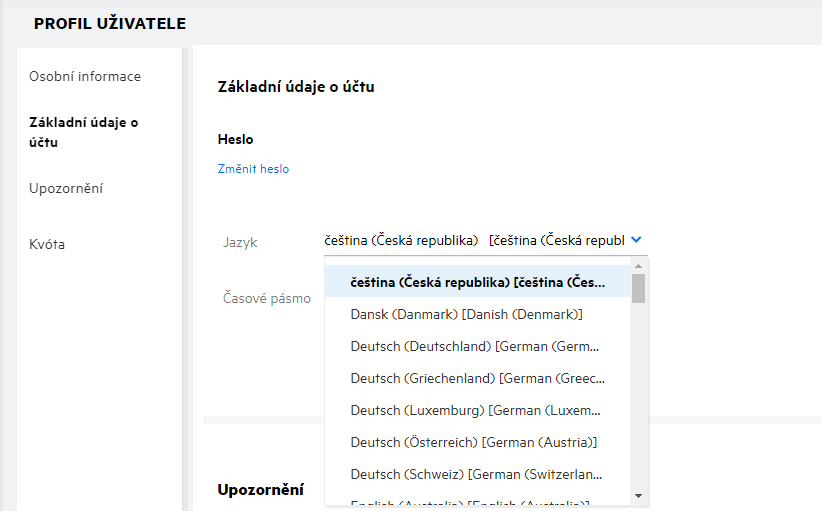Select Deutsch (Schweiz) from the list
Screen dimensions: 822x511
point(477,474)
